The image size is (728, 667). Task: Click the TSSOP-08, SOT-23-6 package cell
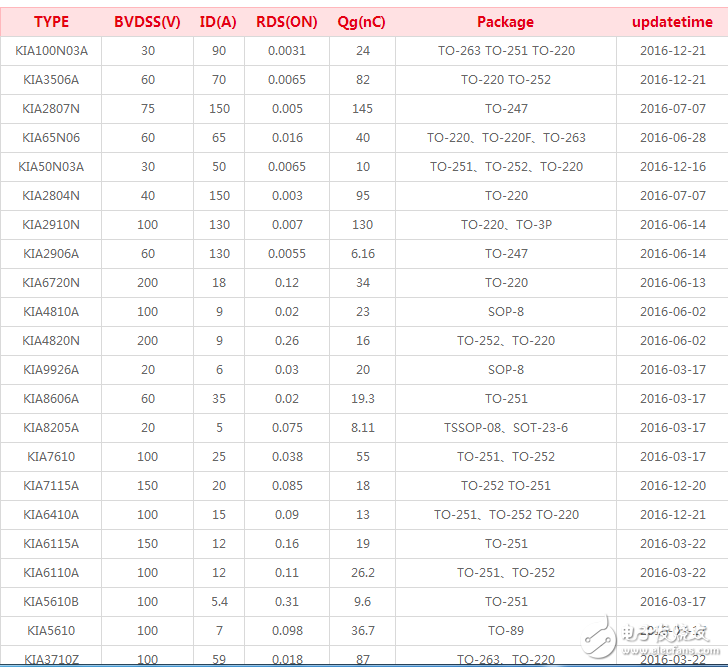point(506,428)
